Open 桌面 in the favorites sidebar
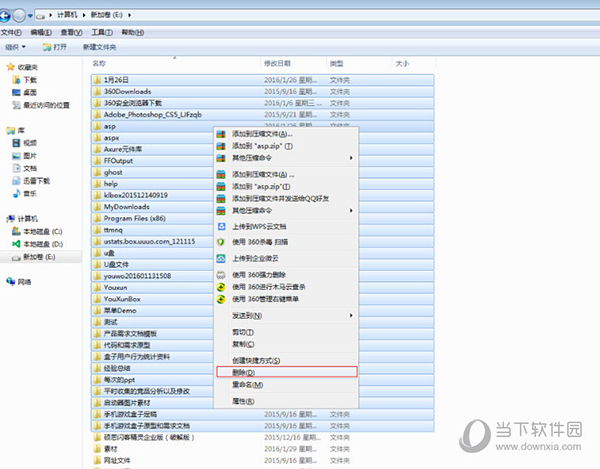Screen dimensions: 600x469 pyautogui.click(x=25, y=93)
